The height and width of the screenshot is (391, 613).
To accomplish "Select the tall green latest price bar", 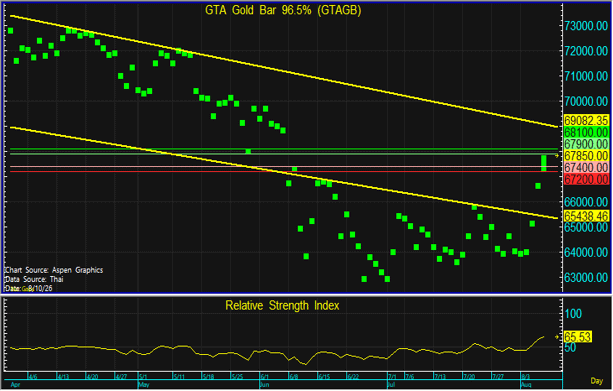I will click(543, 163).
